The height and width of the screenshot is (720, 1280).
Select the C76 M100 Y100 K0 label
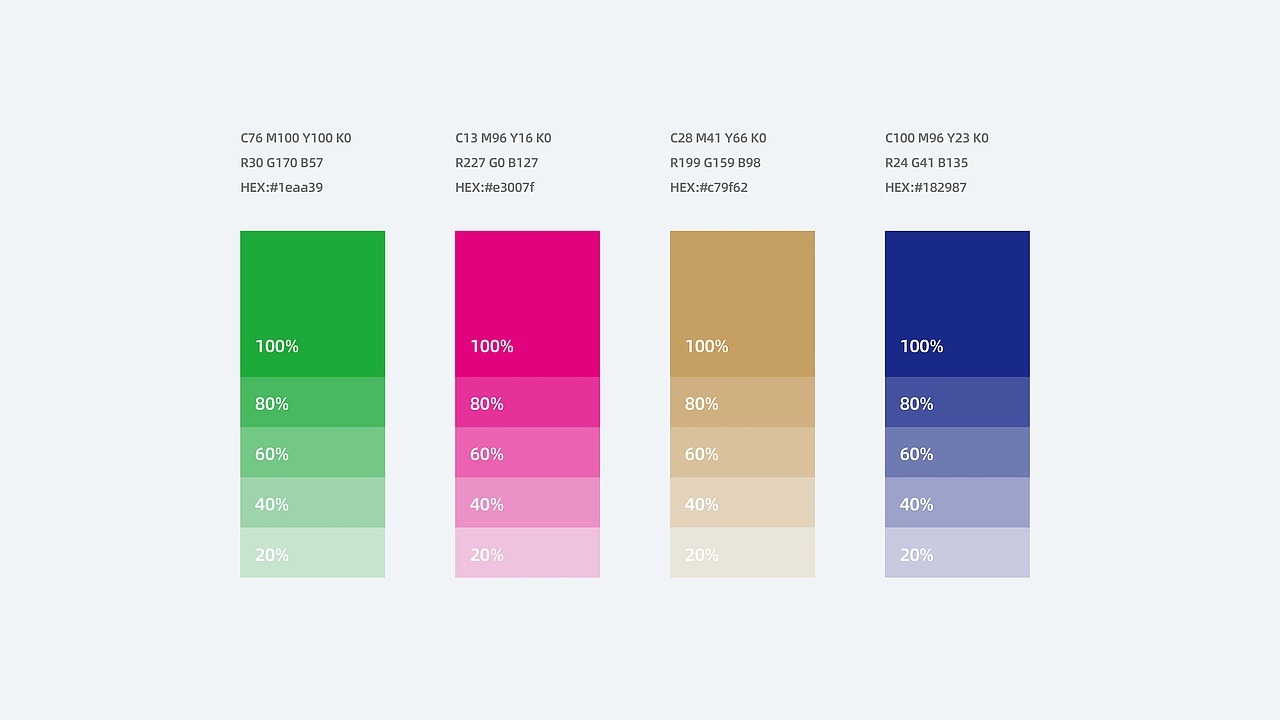point(296,138)
